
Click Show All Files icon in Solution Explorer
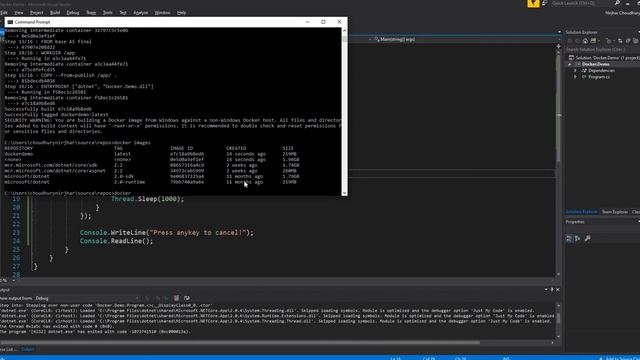click(x=636, y=41)
